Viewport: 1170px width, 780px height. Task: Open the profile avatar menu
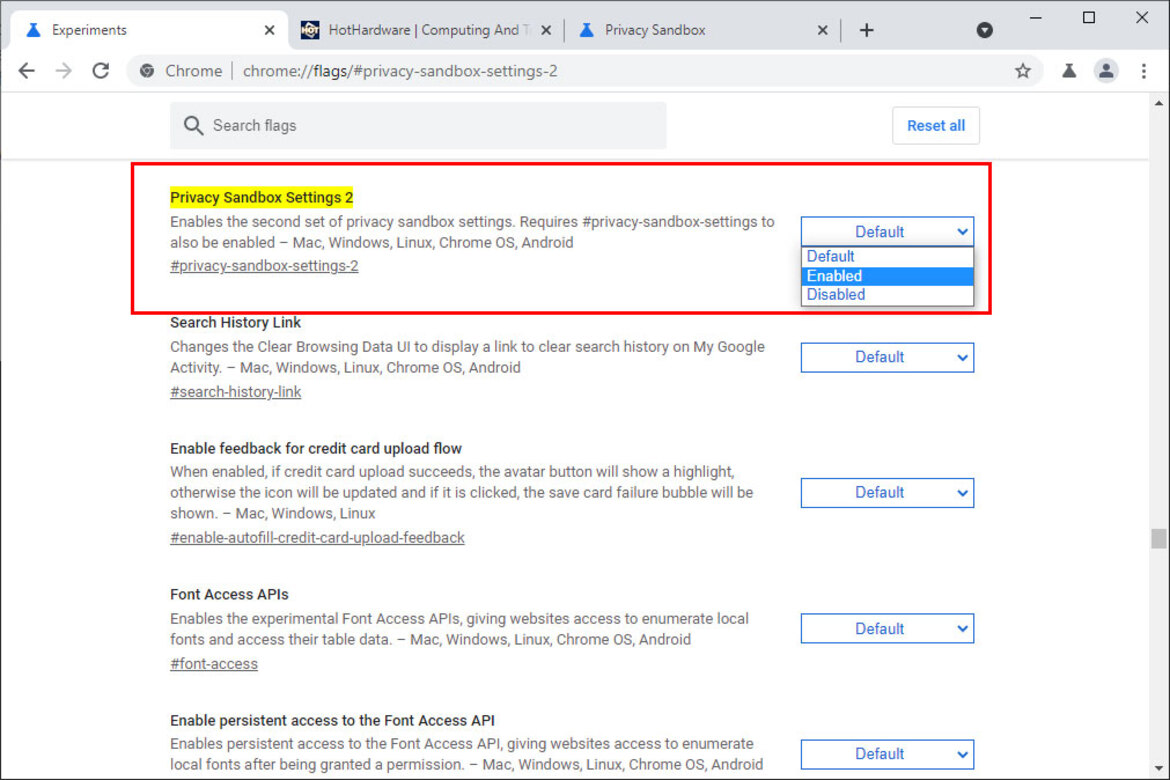click(1106, 71)
